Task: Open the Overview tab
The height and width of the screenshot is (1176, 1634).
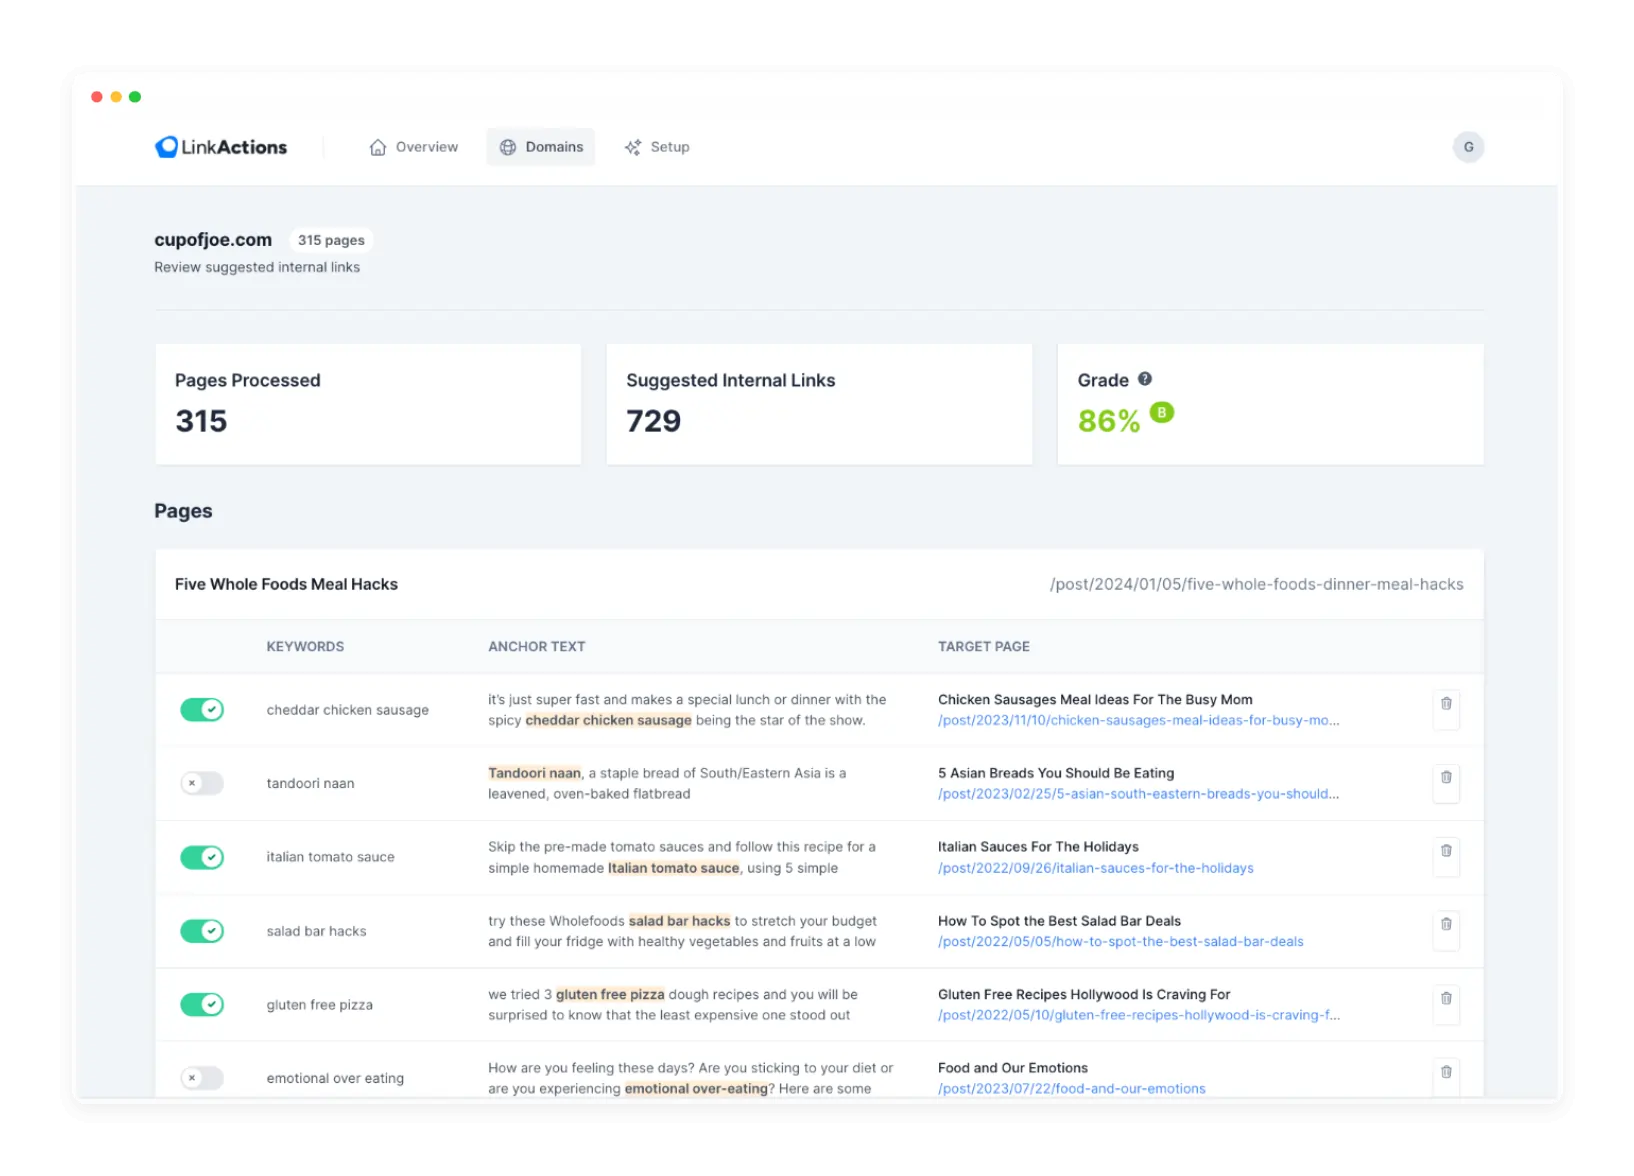Action: (x=414, y=147)
